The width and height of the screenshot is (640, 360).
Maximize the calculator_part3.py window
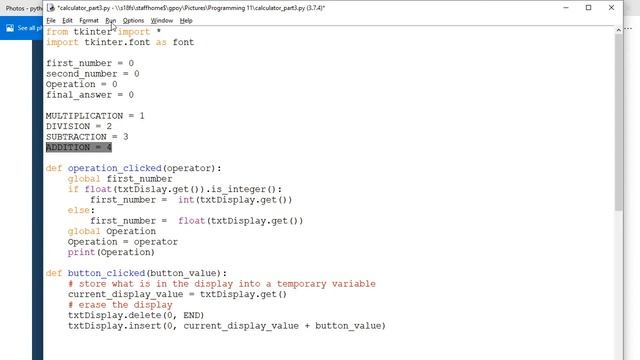click(x=589, y=8)
